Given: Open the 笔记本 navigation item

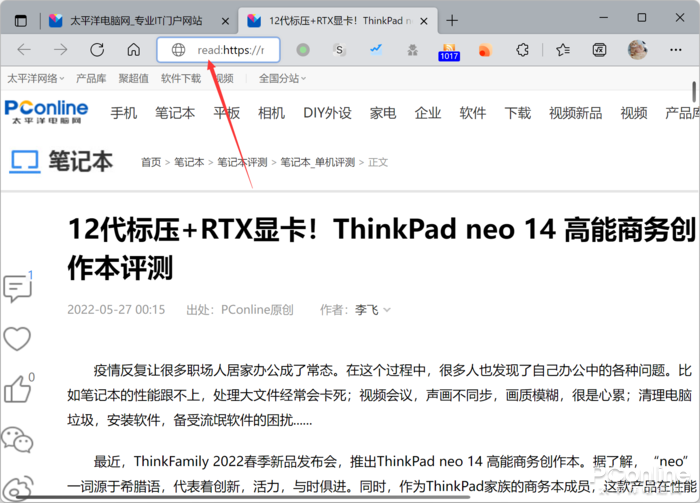Looking at the screenshot, I should coord(175,113).
